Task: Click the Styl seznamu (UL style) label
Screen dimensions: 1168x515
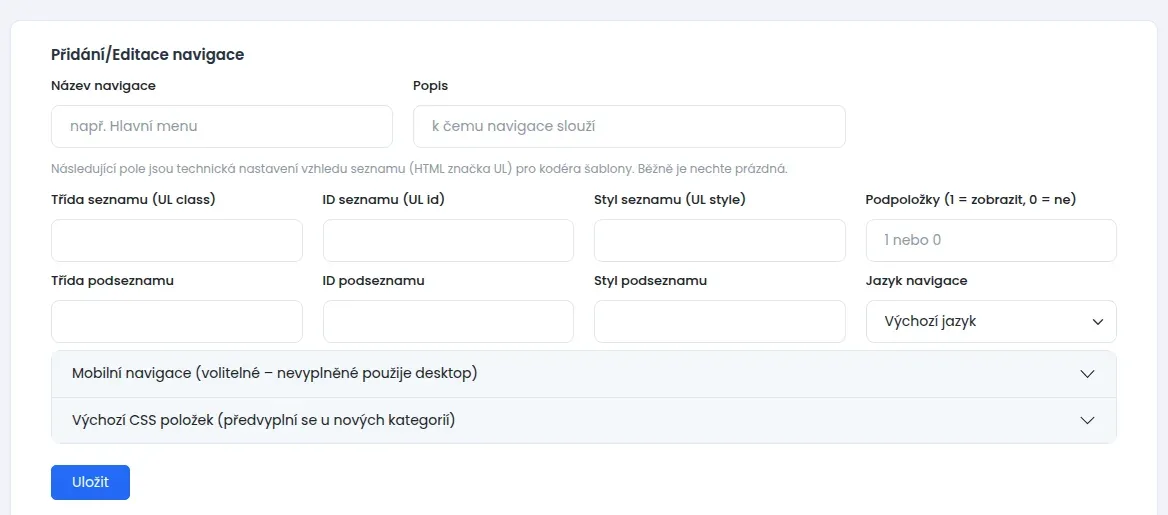Action: [x=670, y=200]
